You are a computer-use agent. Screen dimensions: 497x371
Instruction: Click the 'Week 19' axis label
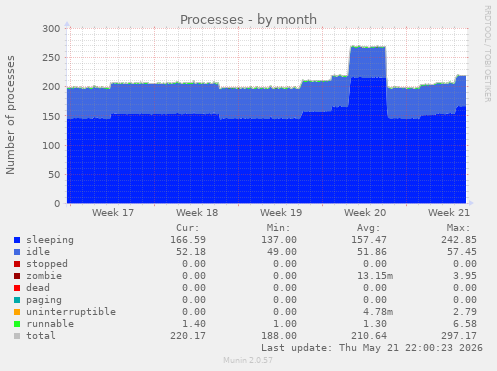[281, 213]
